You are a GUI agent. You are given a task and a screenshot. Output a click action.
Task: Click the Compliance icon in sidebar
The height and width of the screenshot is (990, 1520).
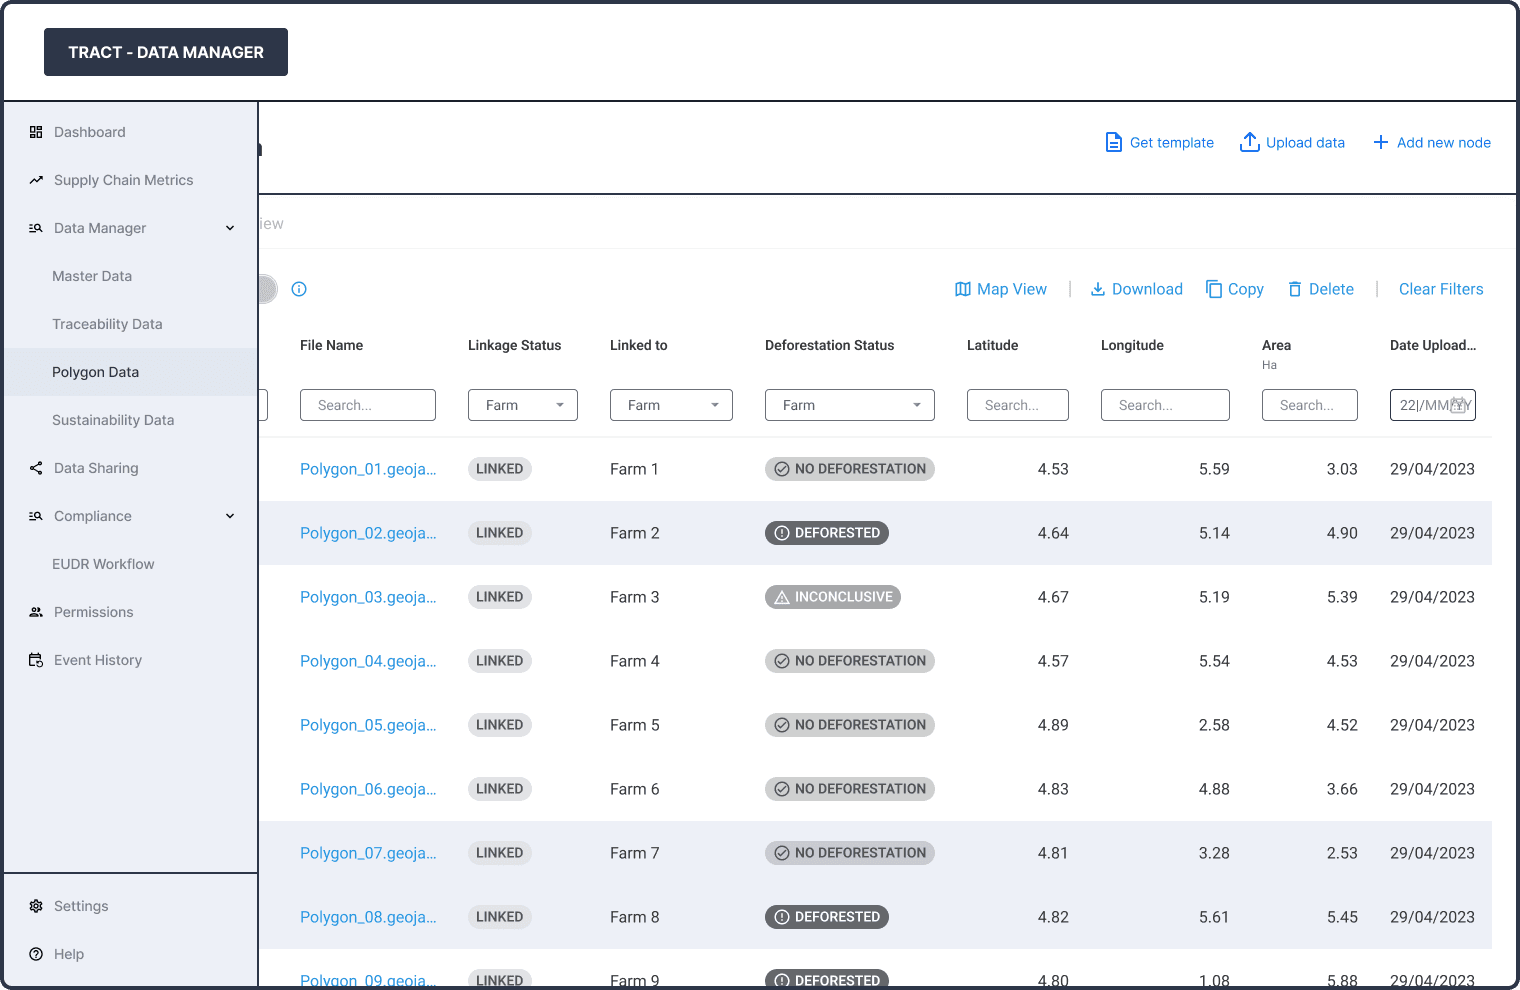click(x=36, y=516)
